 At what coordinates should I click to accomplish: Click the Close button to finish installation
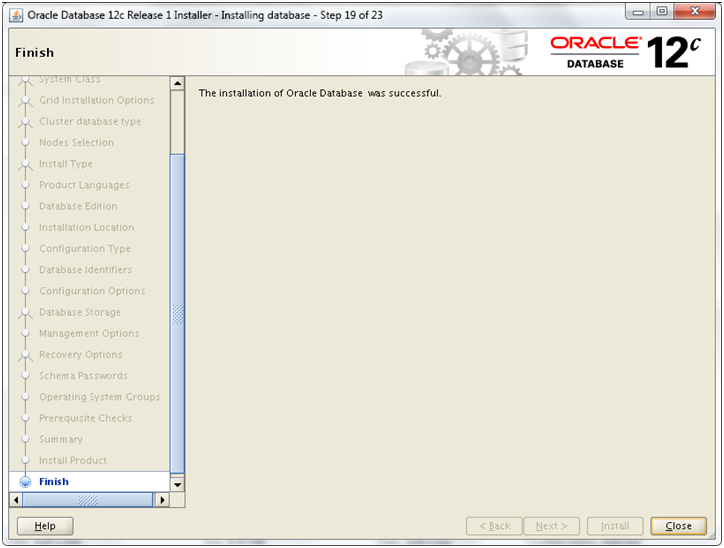(x=678, y=526)
